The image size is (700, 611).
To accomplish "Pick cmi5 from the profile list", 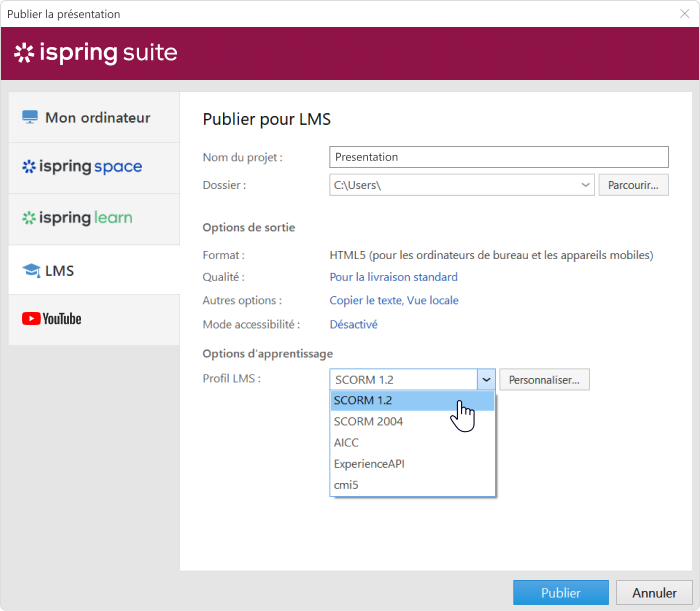I will [x=412, y=485].
